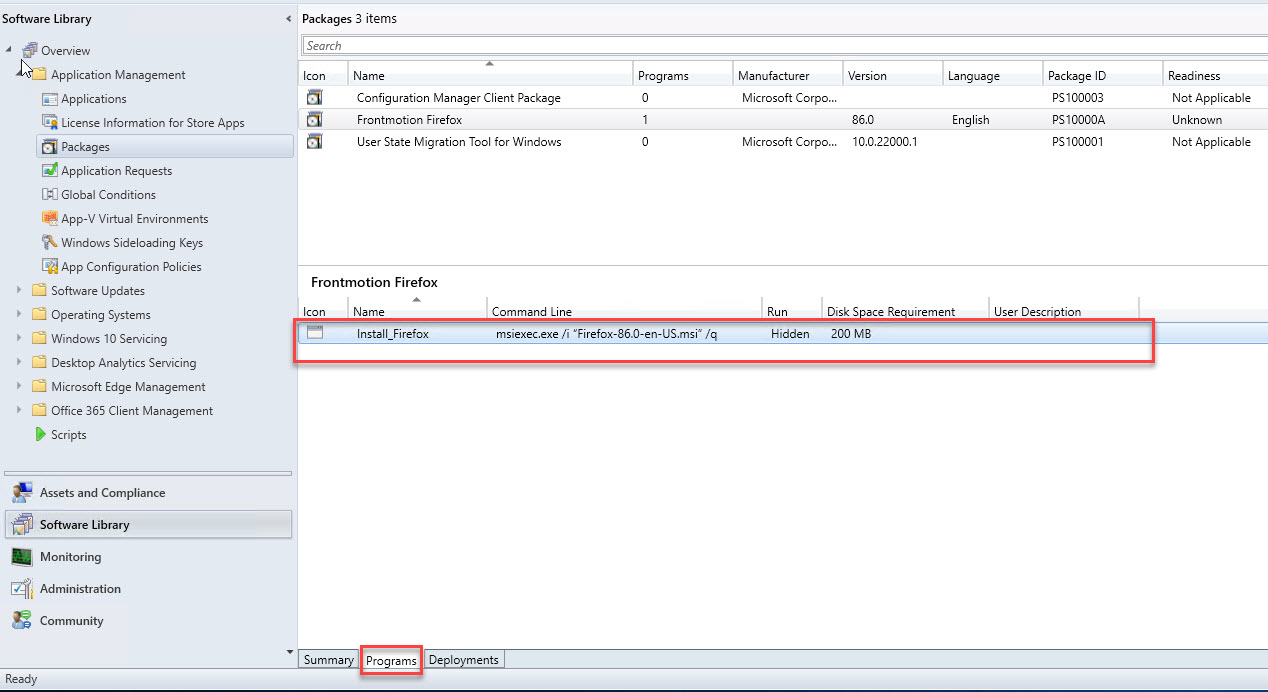Click the App-V Virtual Environments icon
The image size is (1268, 692).
50,219
